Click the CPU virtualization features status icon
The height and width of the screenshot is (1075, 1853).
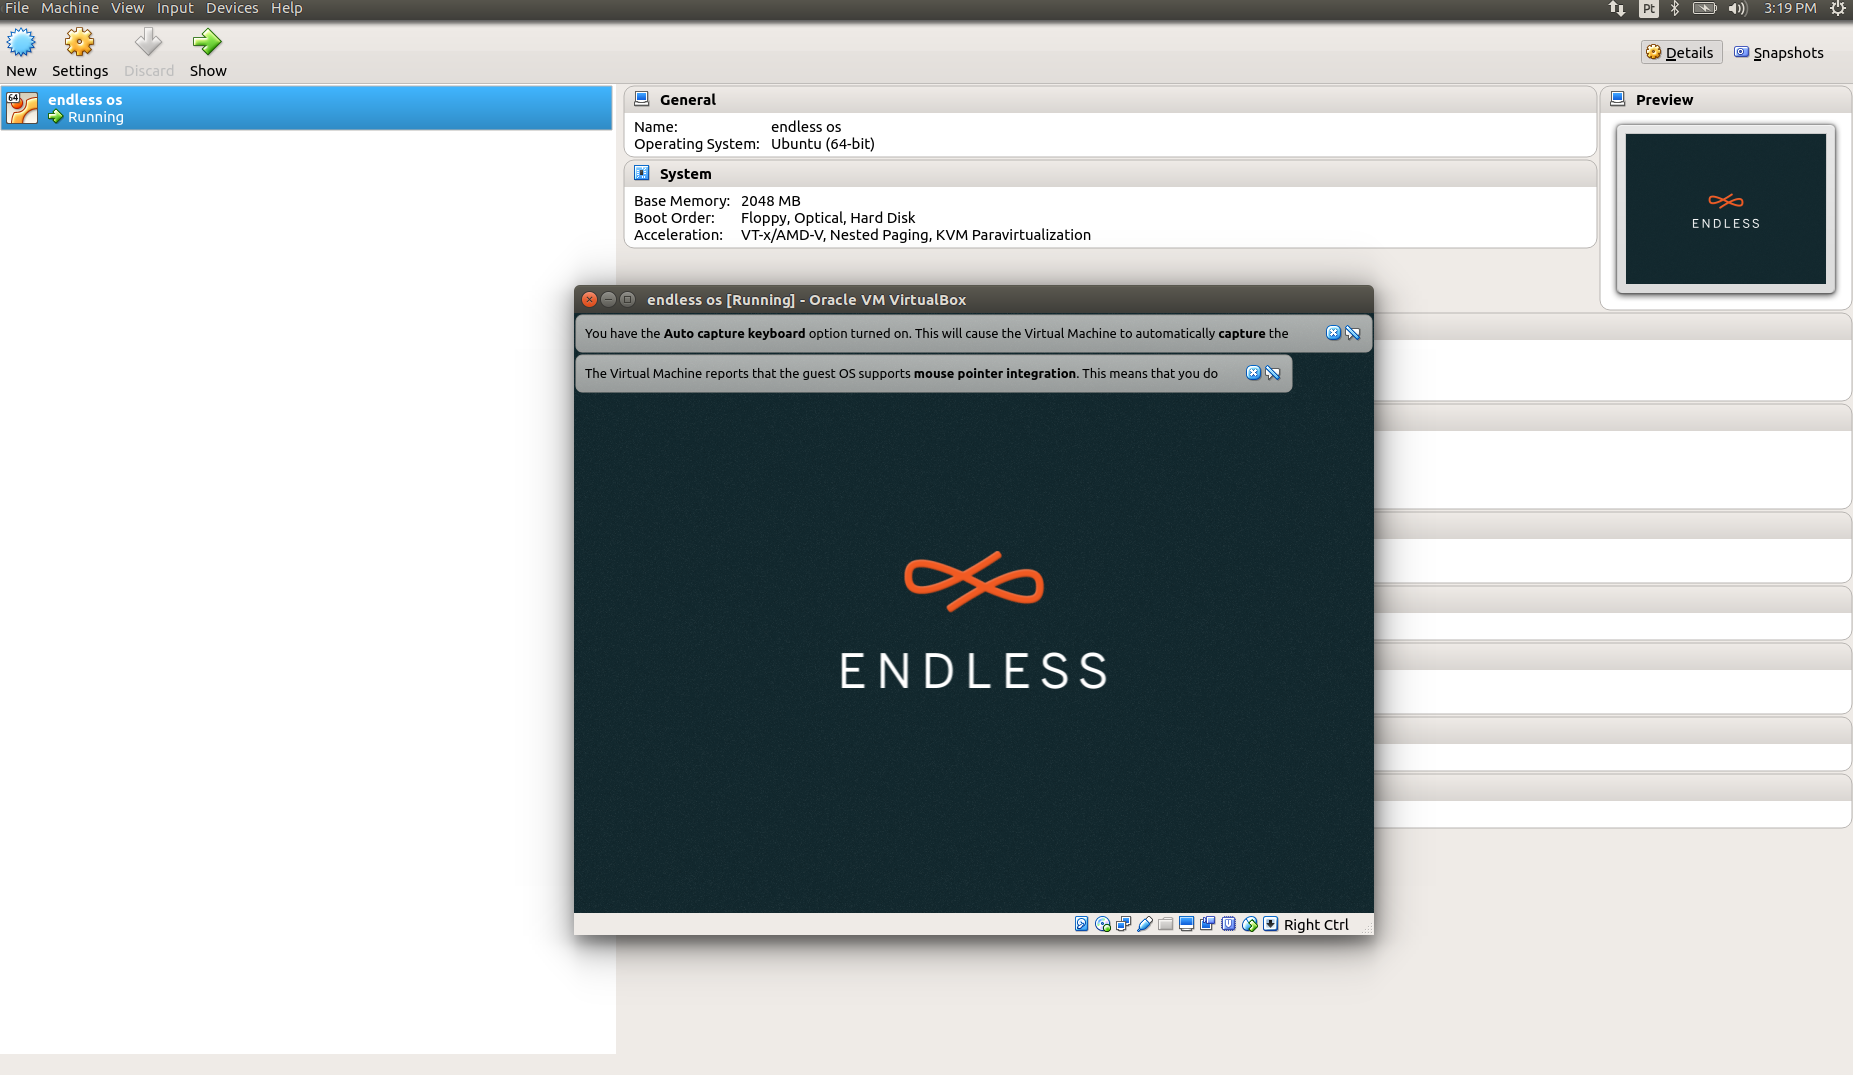(1228, 924)
